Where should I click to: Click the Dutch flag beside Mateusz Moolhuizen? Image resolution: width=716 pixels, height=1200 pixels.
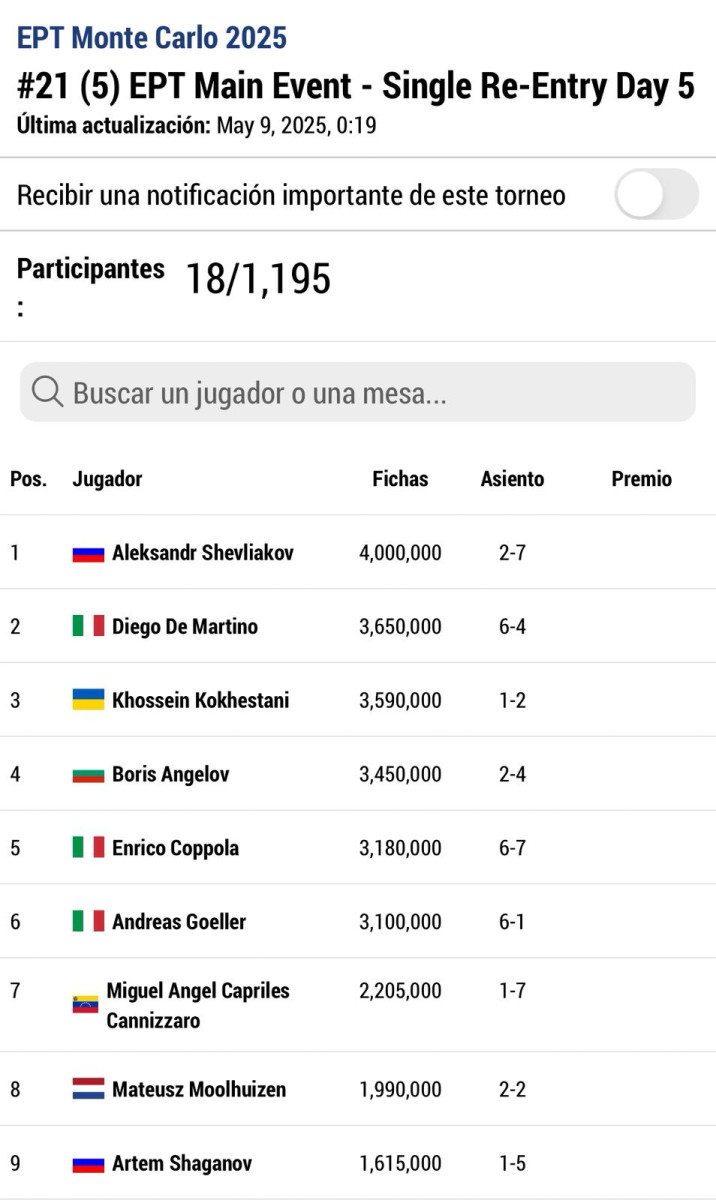(x=88, y=1089)
